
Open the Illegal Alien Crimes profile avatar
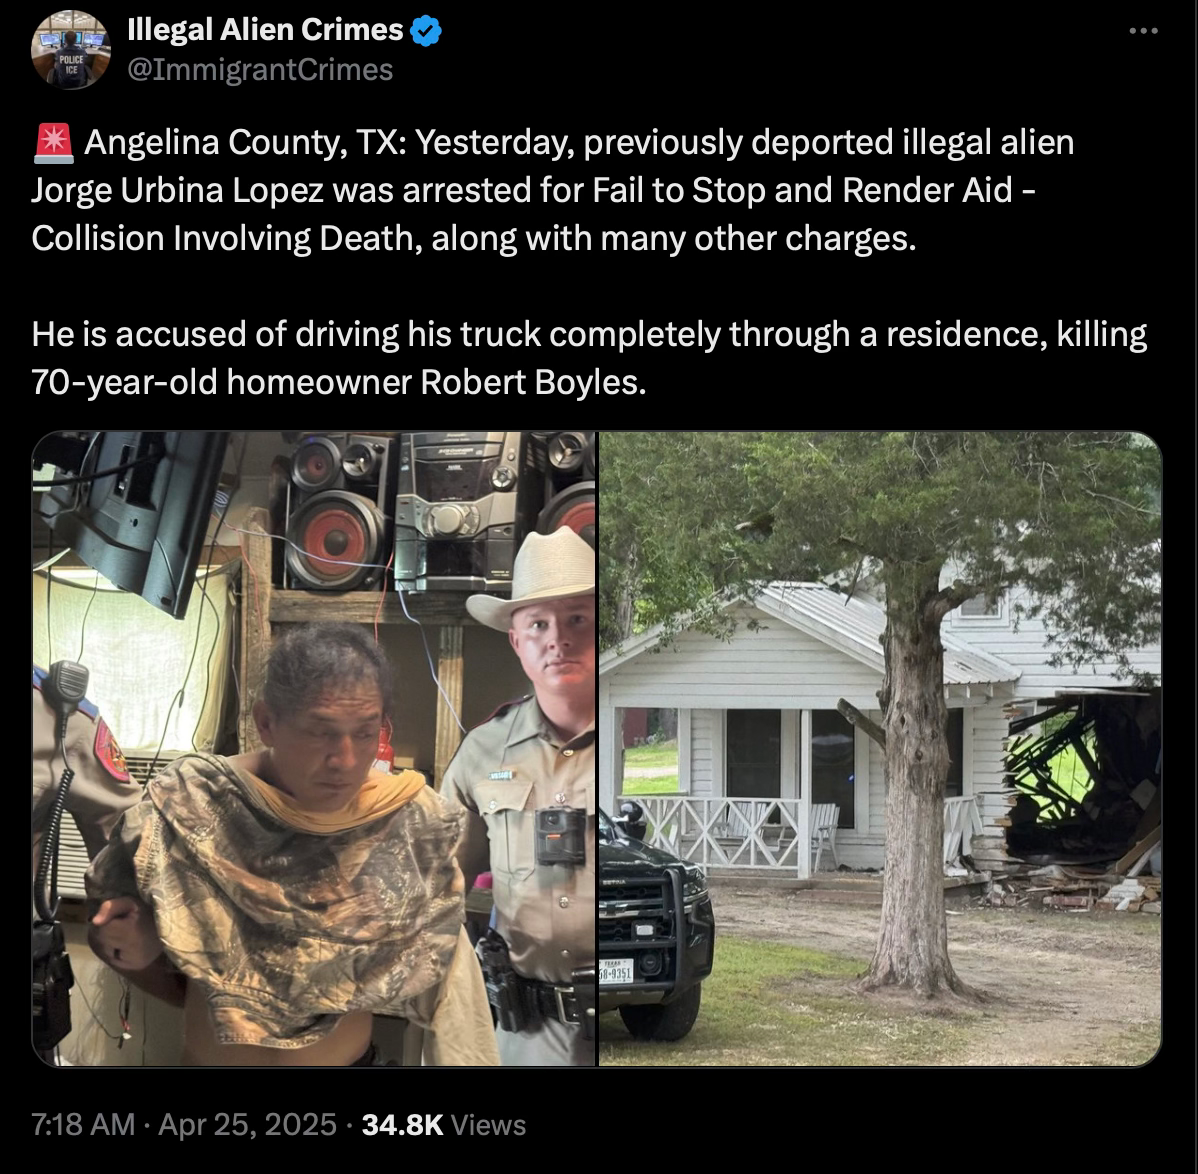click(71, 50)
